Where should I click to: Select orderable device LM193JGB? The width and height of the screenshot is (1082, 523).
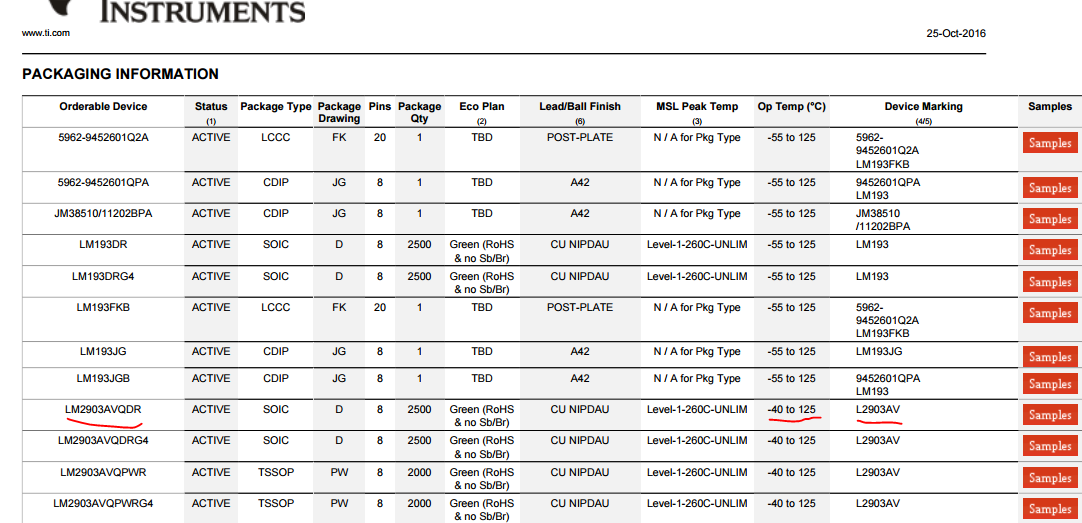[x=104, y=378]
